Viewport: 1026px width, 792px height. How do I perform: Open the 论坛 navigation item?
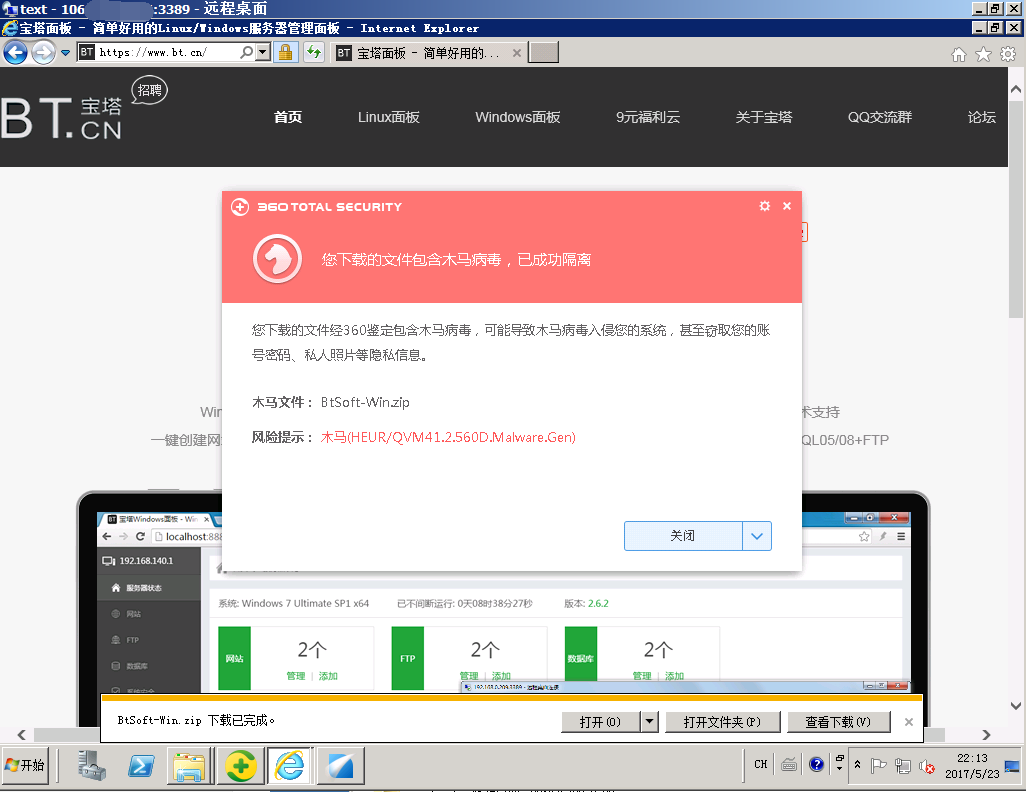tap(982, 117)
